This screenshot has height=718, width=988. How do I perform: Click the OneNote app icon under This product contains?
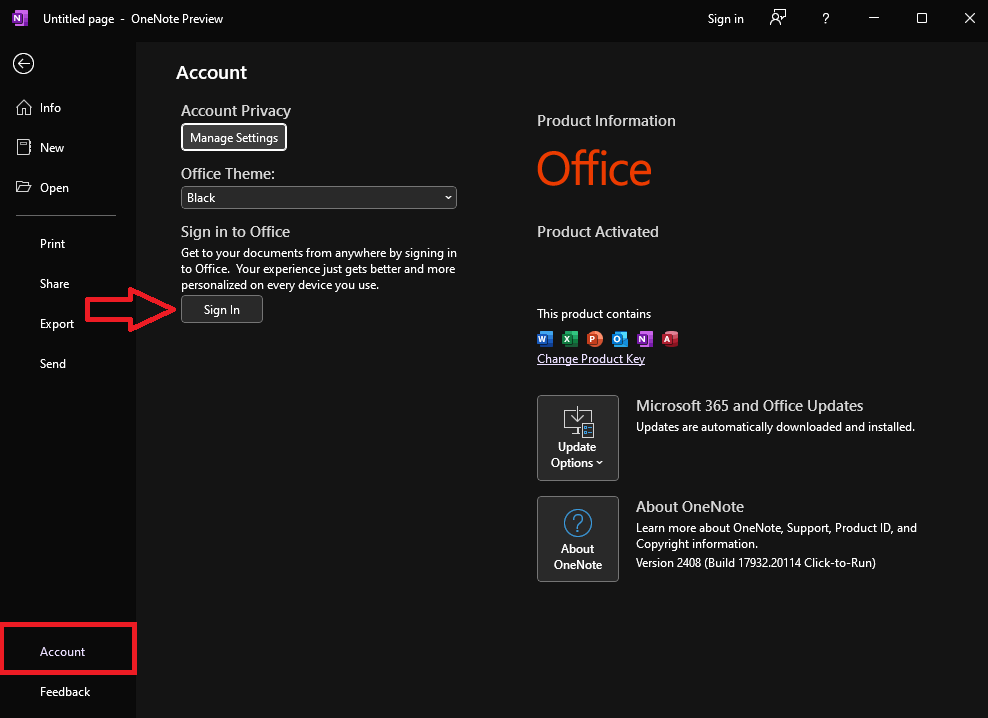click(x=645, y=339)
